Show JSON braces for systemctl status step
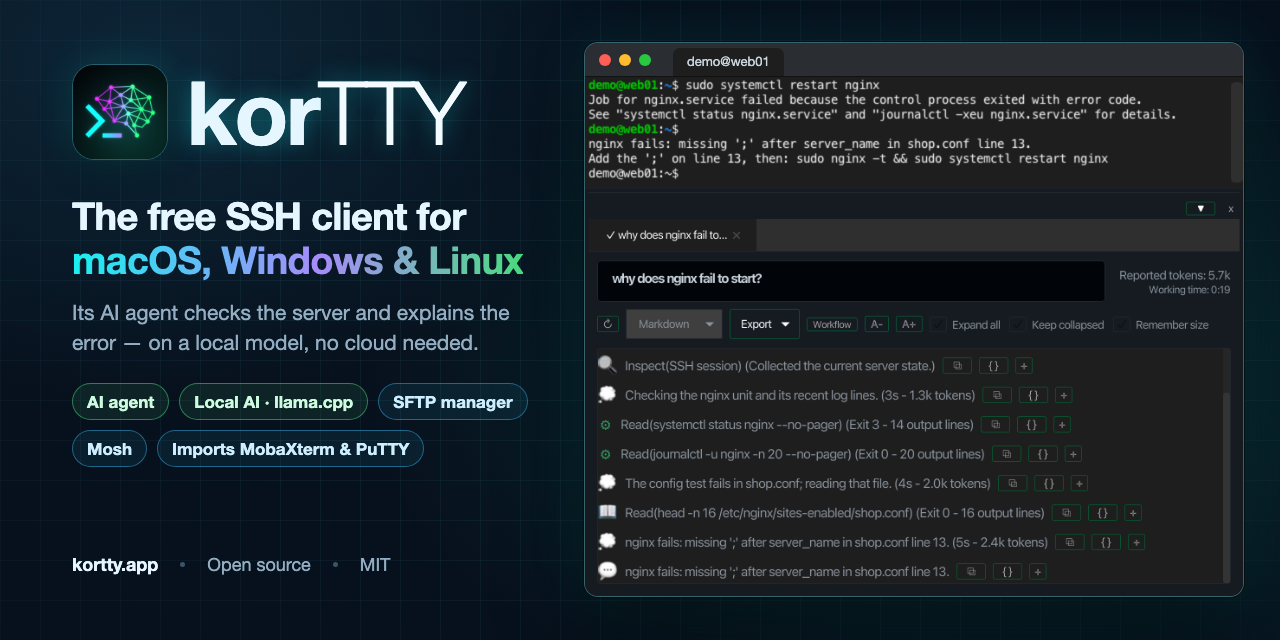This screenshot has width=1280, height=640. [1032, 425]
